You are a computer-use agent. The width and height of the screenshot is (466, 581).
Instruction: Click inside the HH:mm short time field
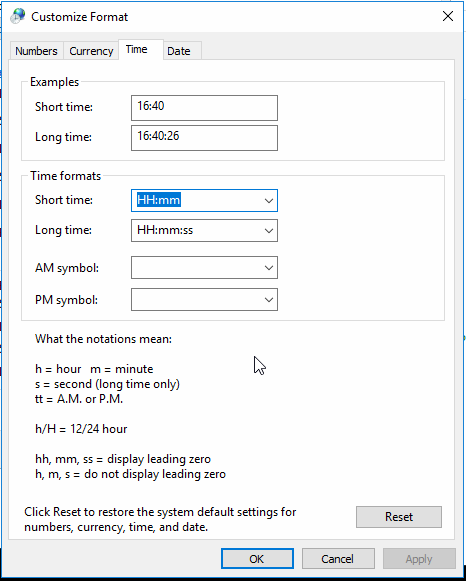pyautogui.click(x=196, y=200)
